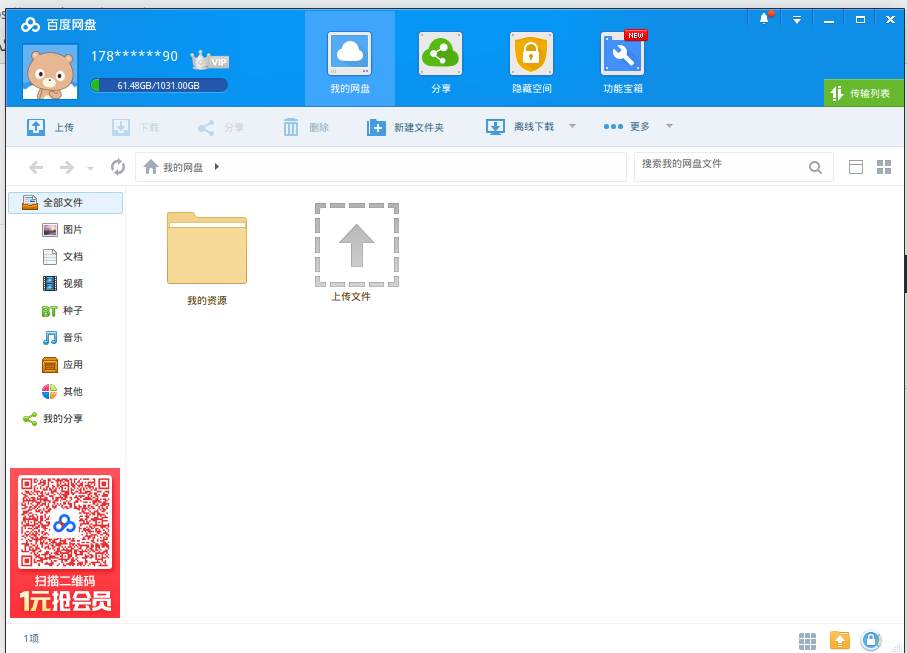Click the blue lock status icon
Image resolution: width=907 pixels, height=653 pixels.
click(x=871, y=640)
